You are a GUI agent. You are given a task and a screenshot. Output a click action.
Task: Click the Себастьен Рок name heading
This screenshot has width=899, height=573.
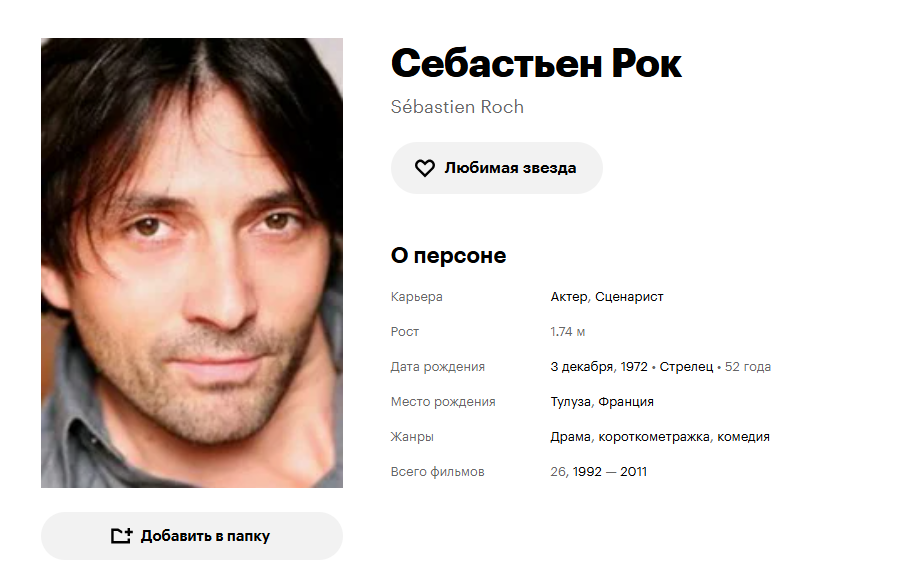tap(536, 63)
